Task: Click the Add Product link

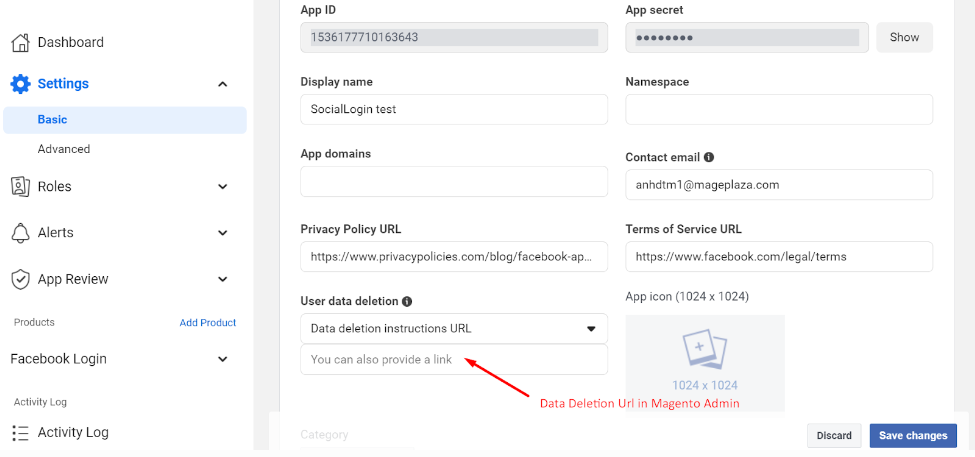Action: [x=208, y=323]
